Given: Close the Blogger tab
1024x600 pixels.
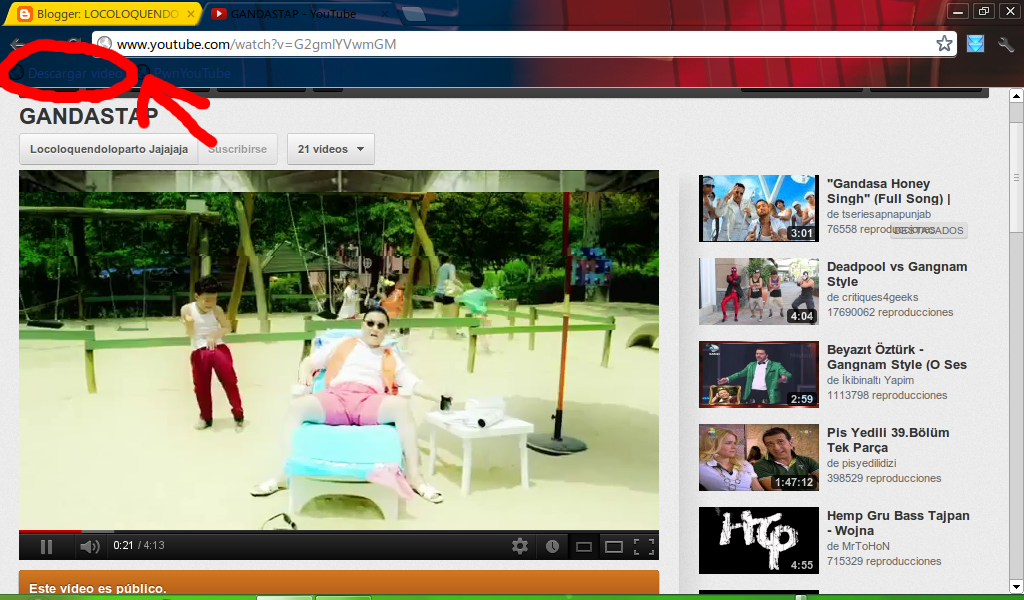Looking at the screenshot, I should pyautogui.click(x=191, y=14).
